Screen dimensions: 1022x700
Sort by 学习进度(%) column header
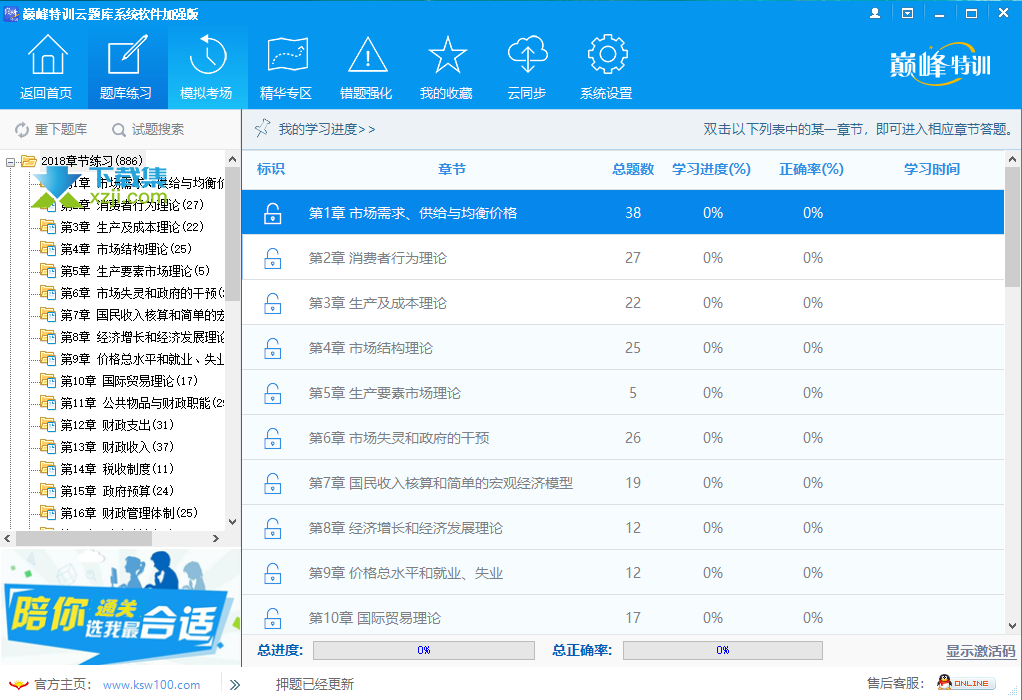[711, 169]
